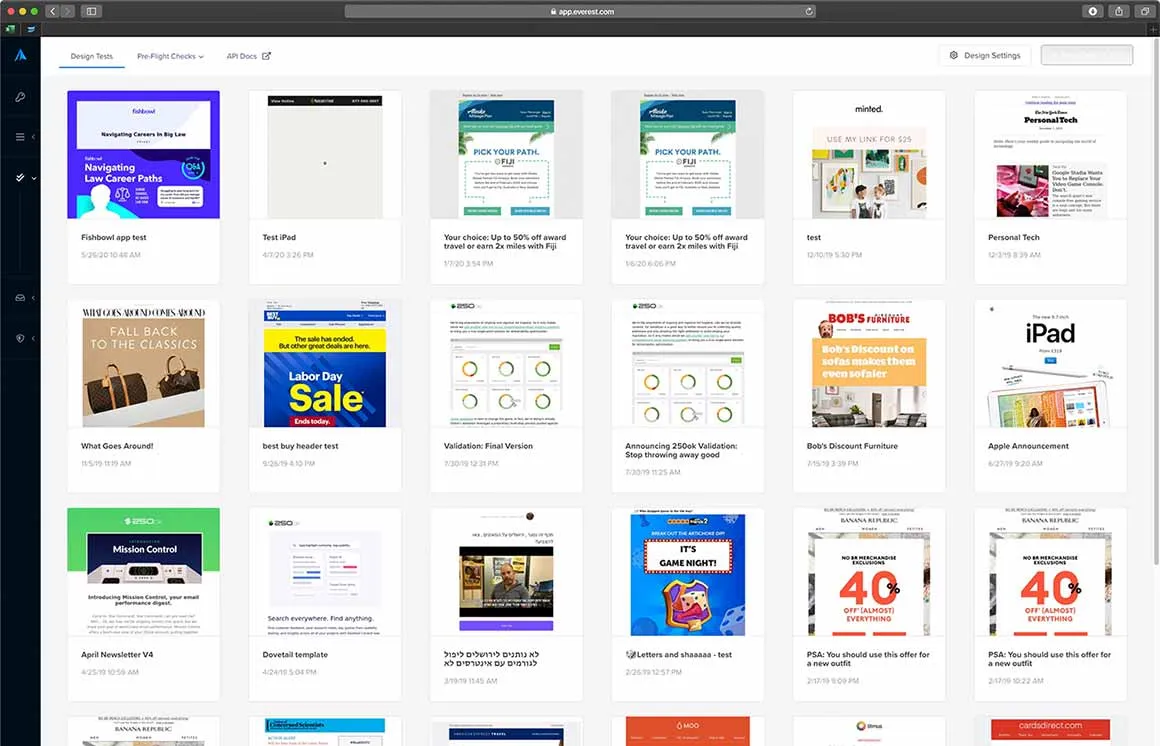Expand the inbox sidebar section arrow
The image size is (1160, 746).
pyautogui.click(x=33, y=298)
